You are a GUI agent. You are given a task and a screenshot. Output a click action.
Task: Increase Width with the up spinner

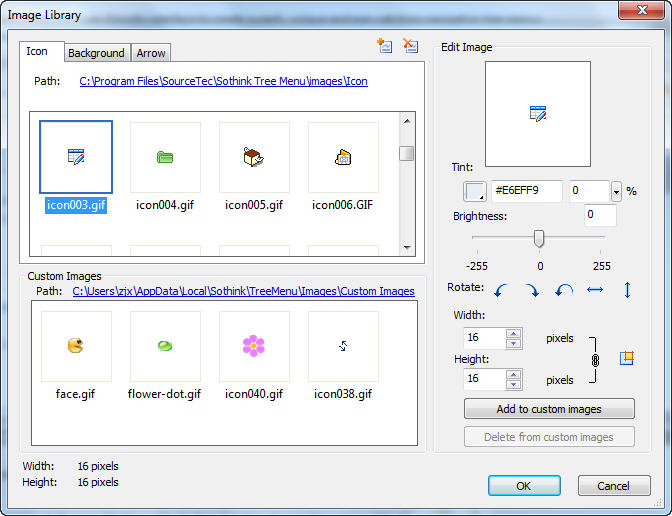point(513,333)
